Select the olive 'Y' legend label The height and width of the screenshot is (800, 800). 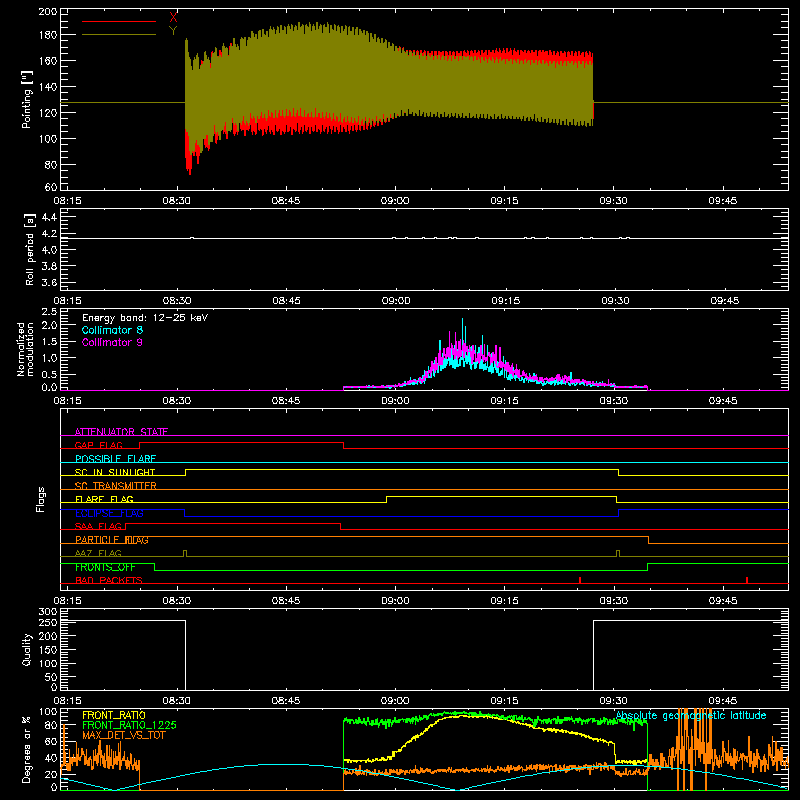[x=173, y=31]
